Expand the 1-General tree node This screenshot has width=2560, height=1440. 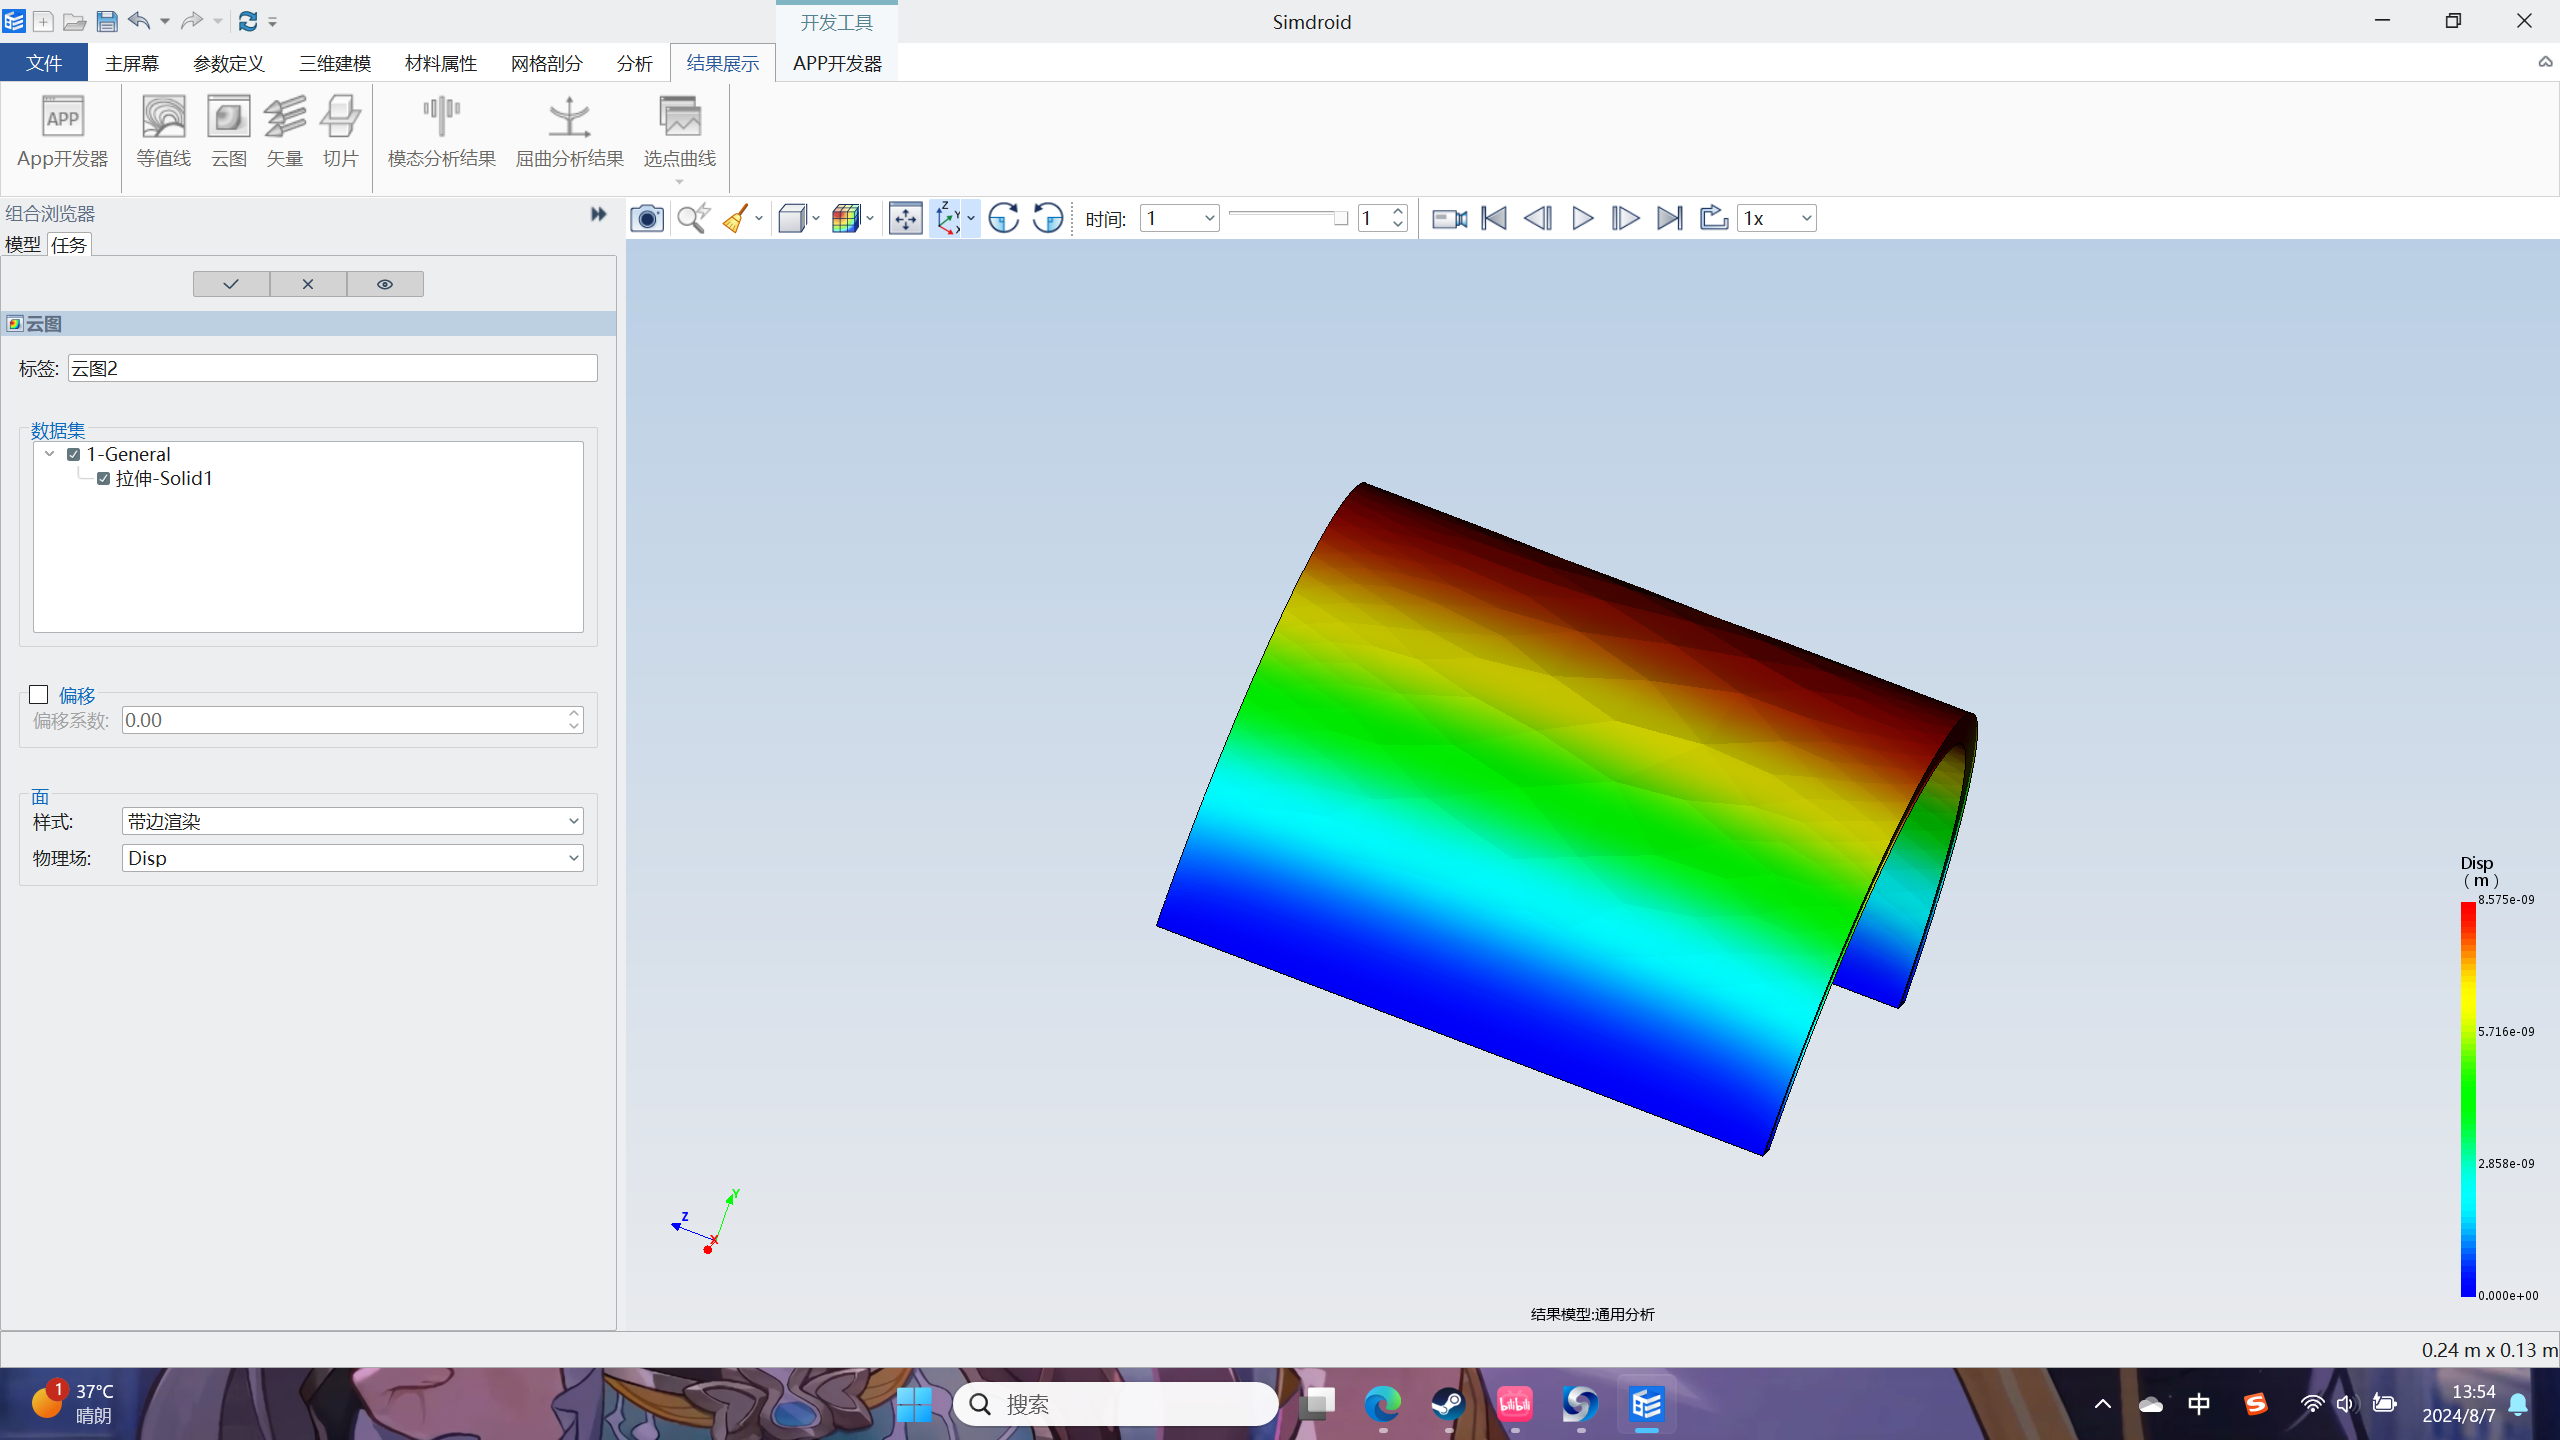tap(51, 454)
